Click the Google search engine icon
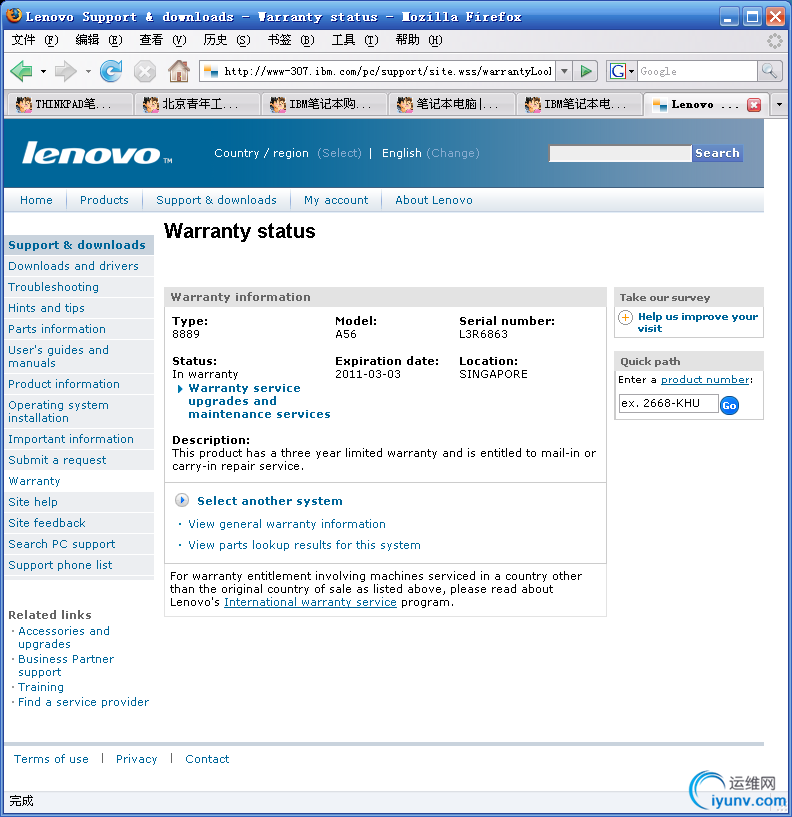 (x=617, y=71)
